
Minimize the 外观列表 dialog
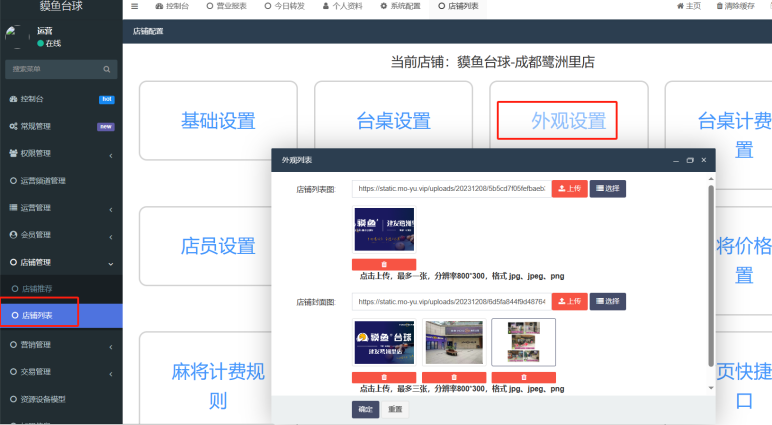(676, 161)
